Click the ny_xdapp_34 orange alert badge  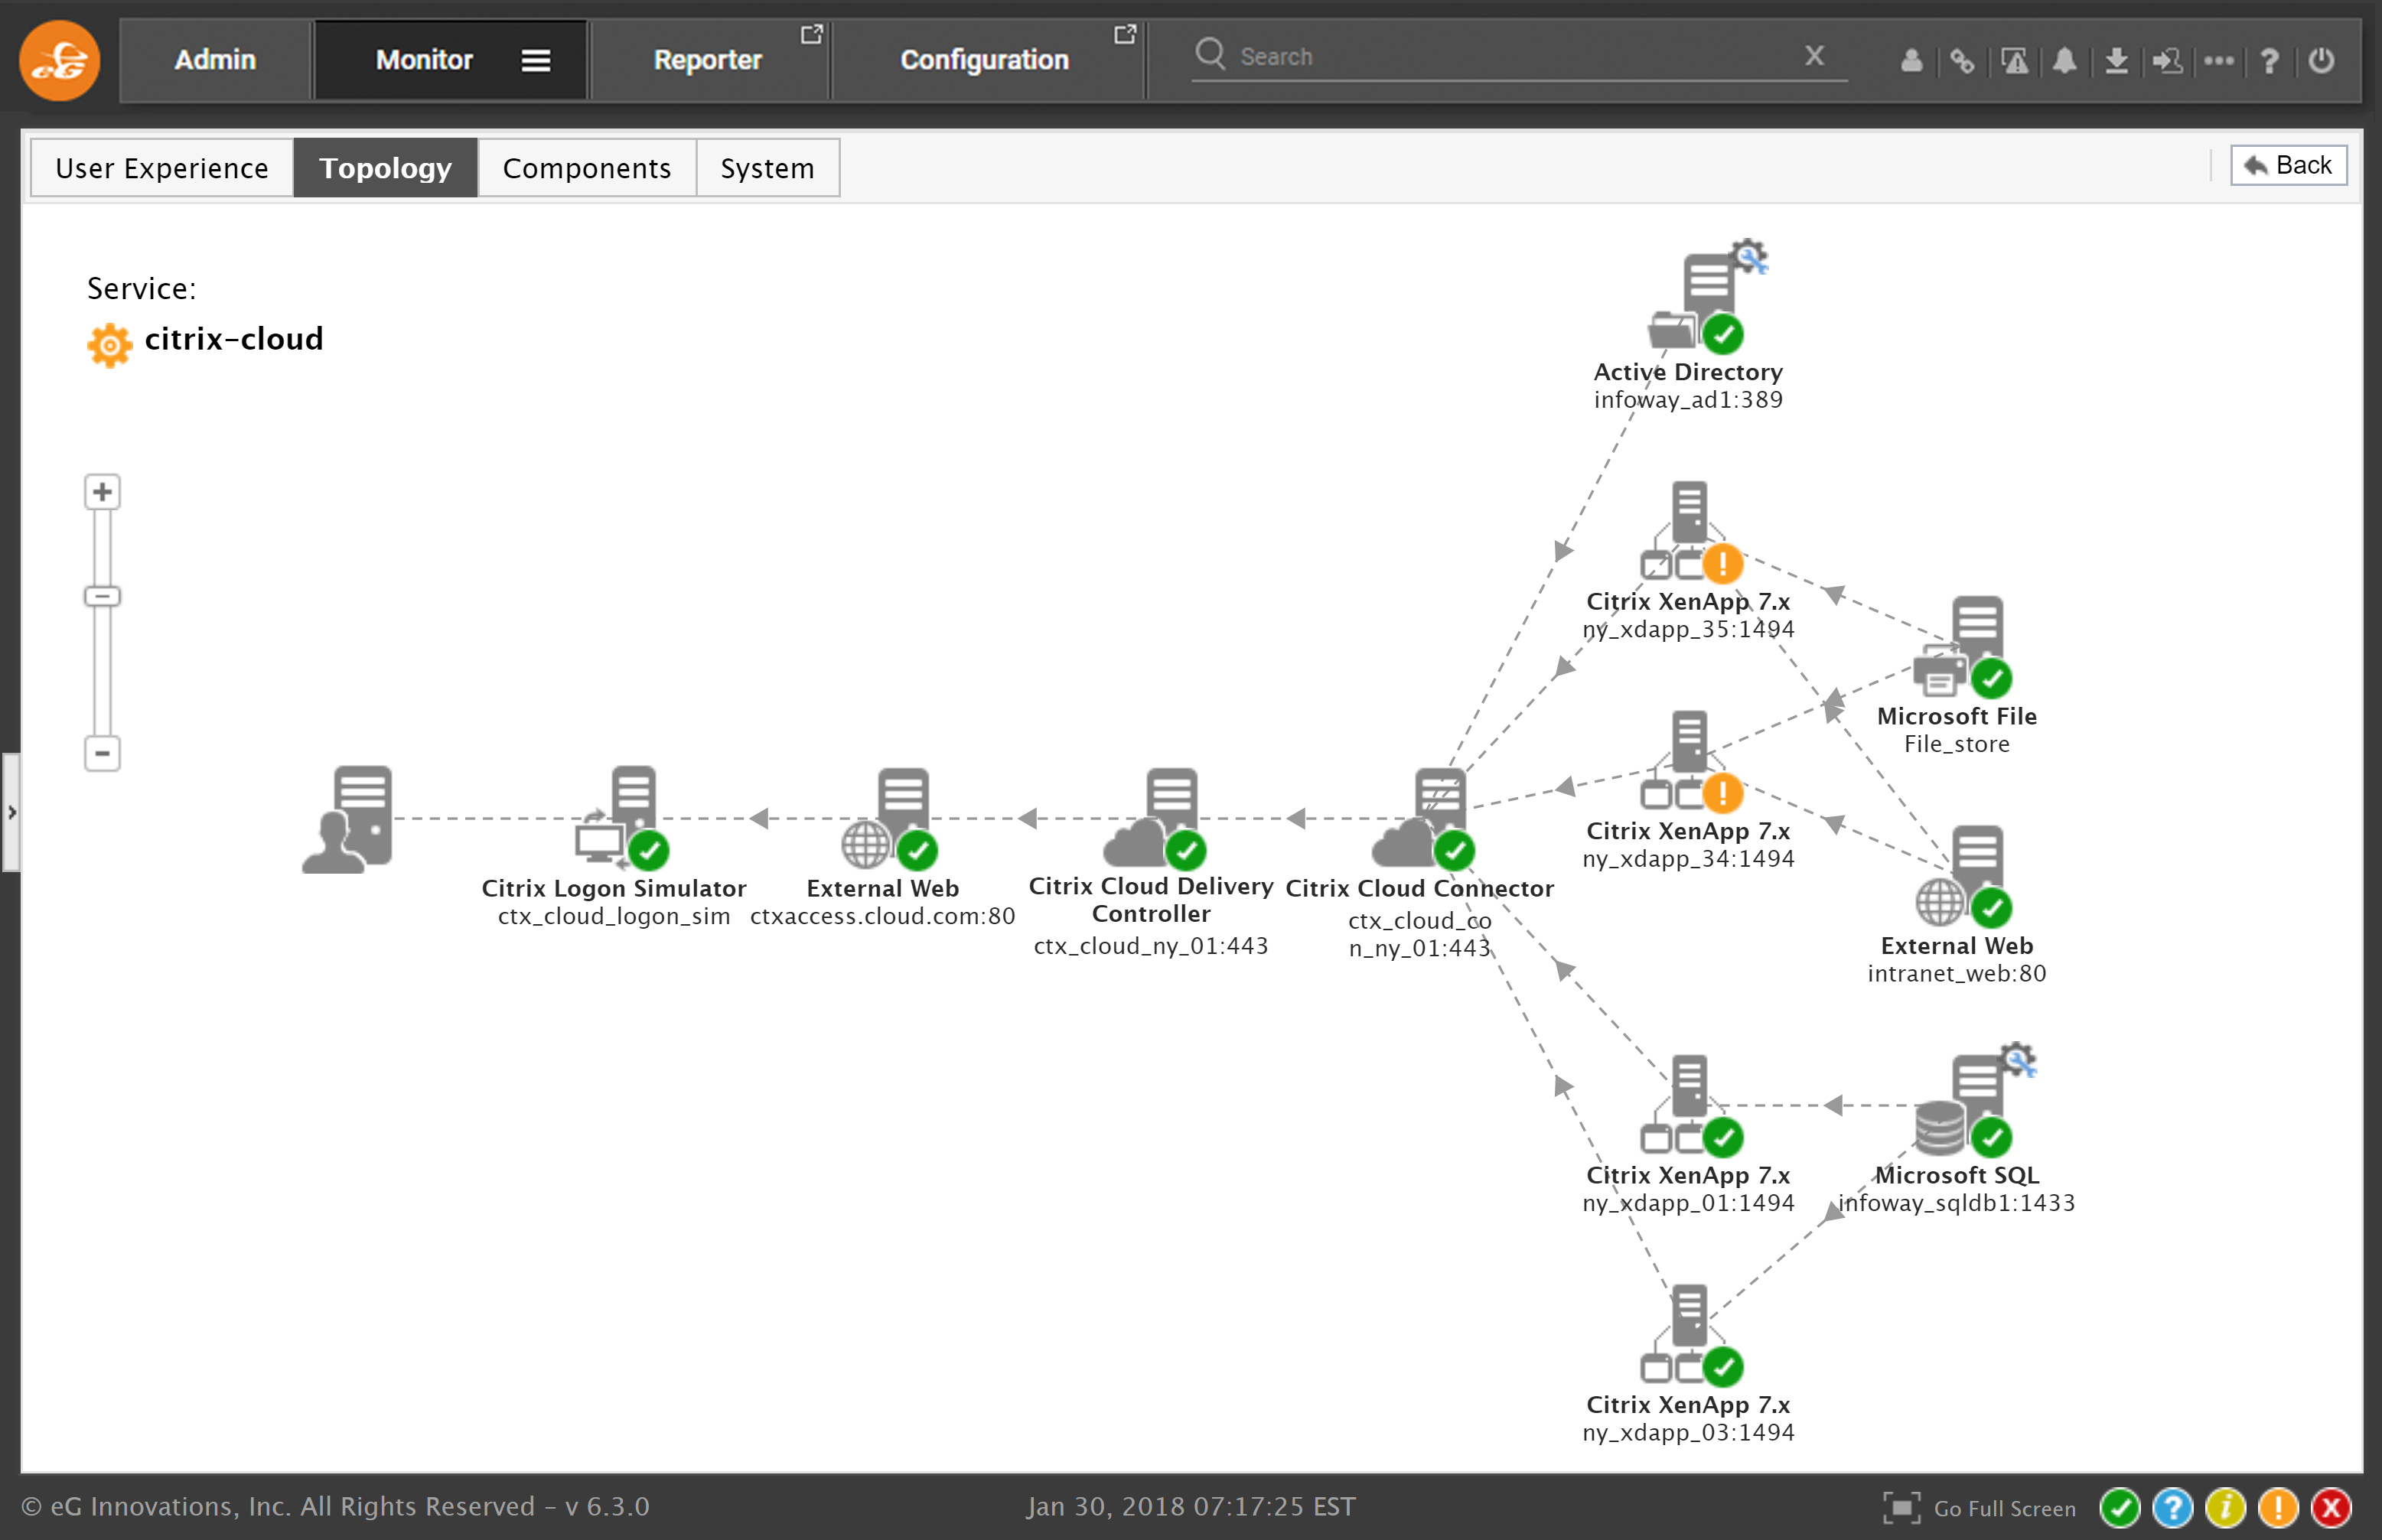coord(1723,793)
